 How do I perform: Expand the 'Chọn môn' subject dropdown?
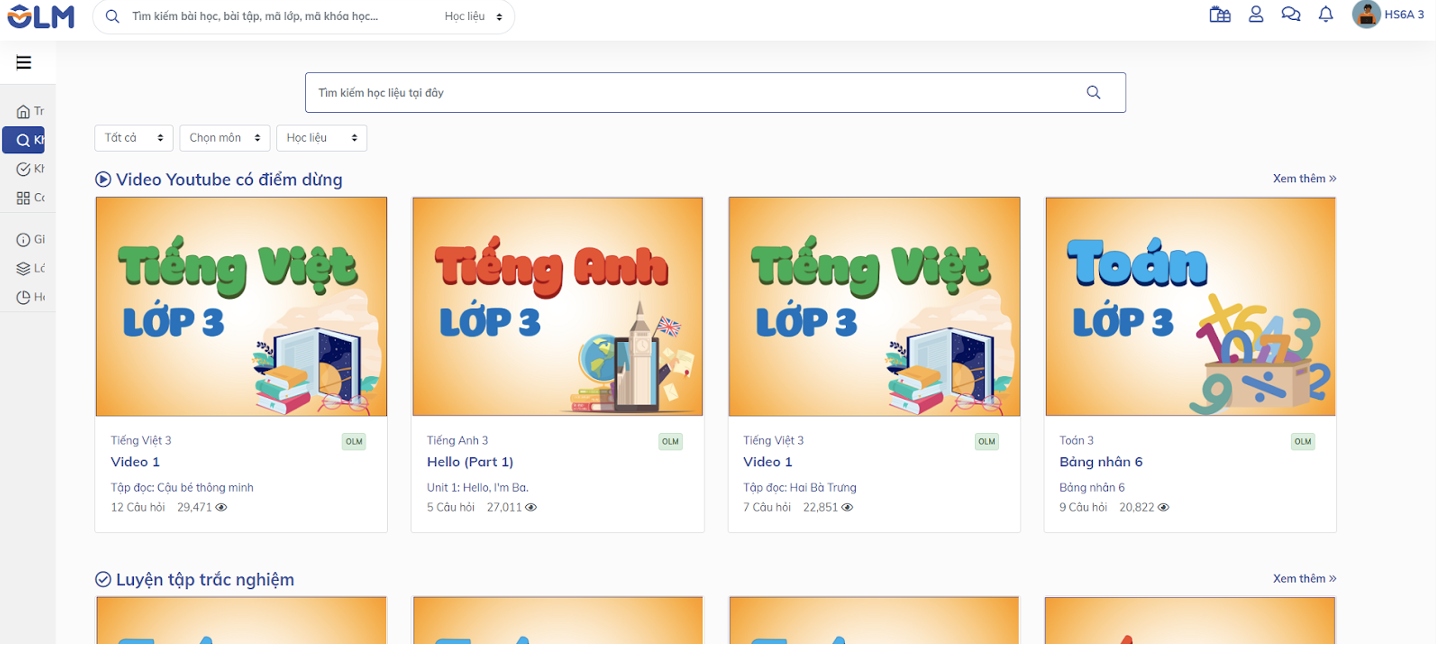tap(225, 138)
